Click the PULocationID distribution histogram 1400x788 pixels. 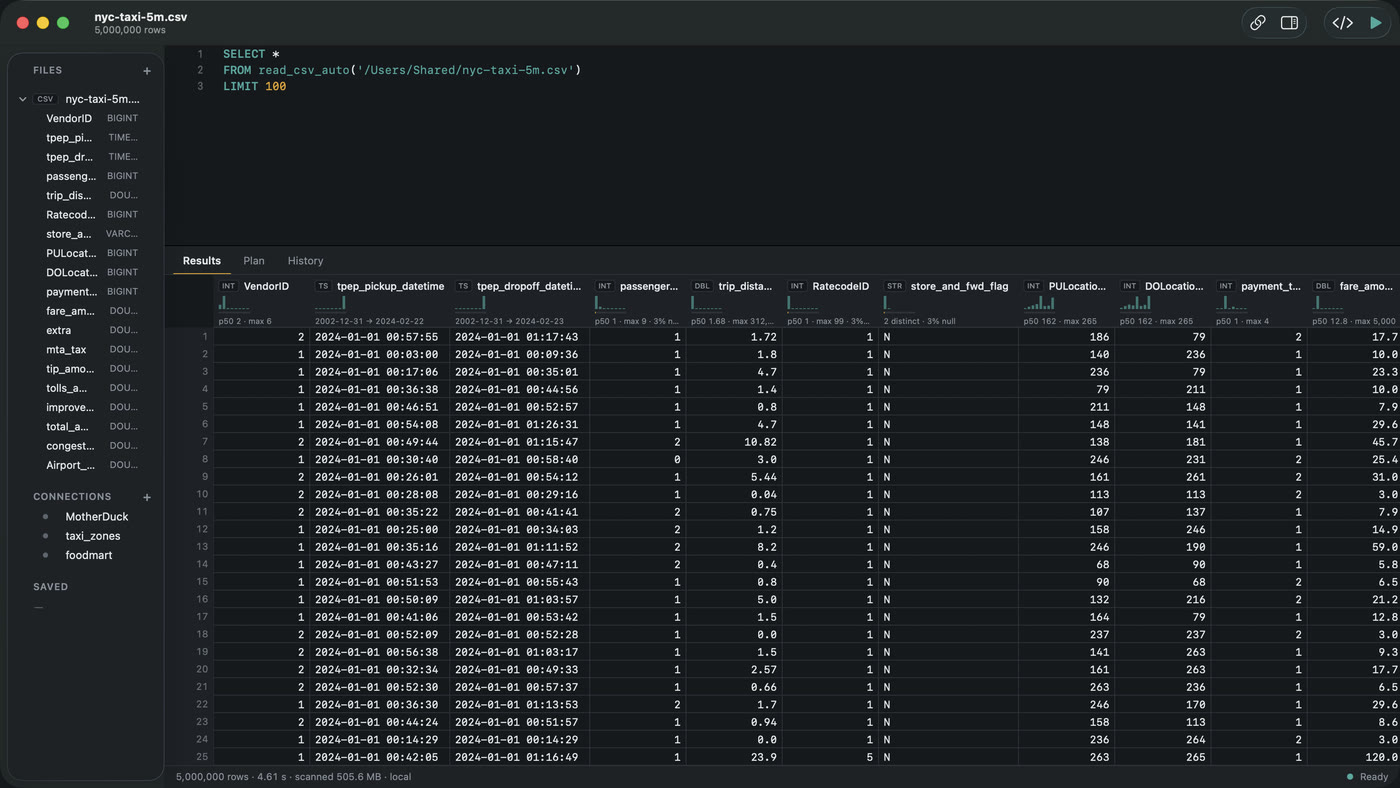1040,303
